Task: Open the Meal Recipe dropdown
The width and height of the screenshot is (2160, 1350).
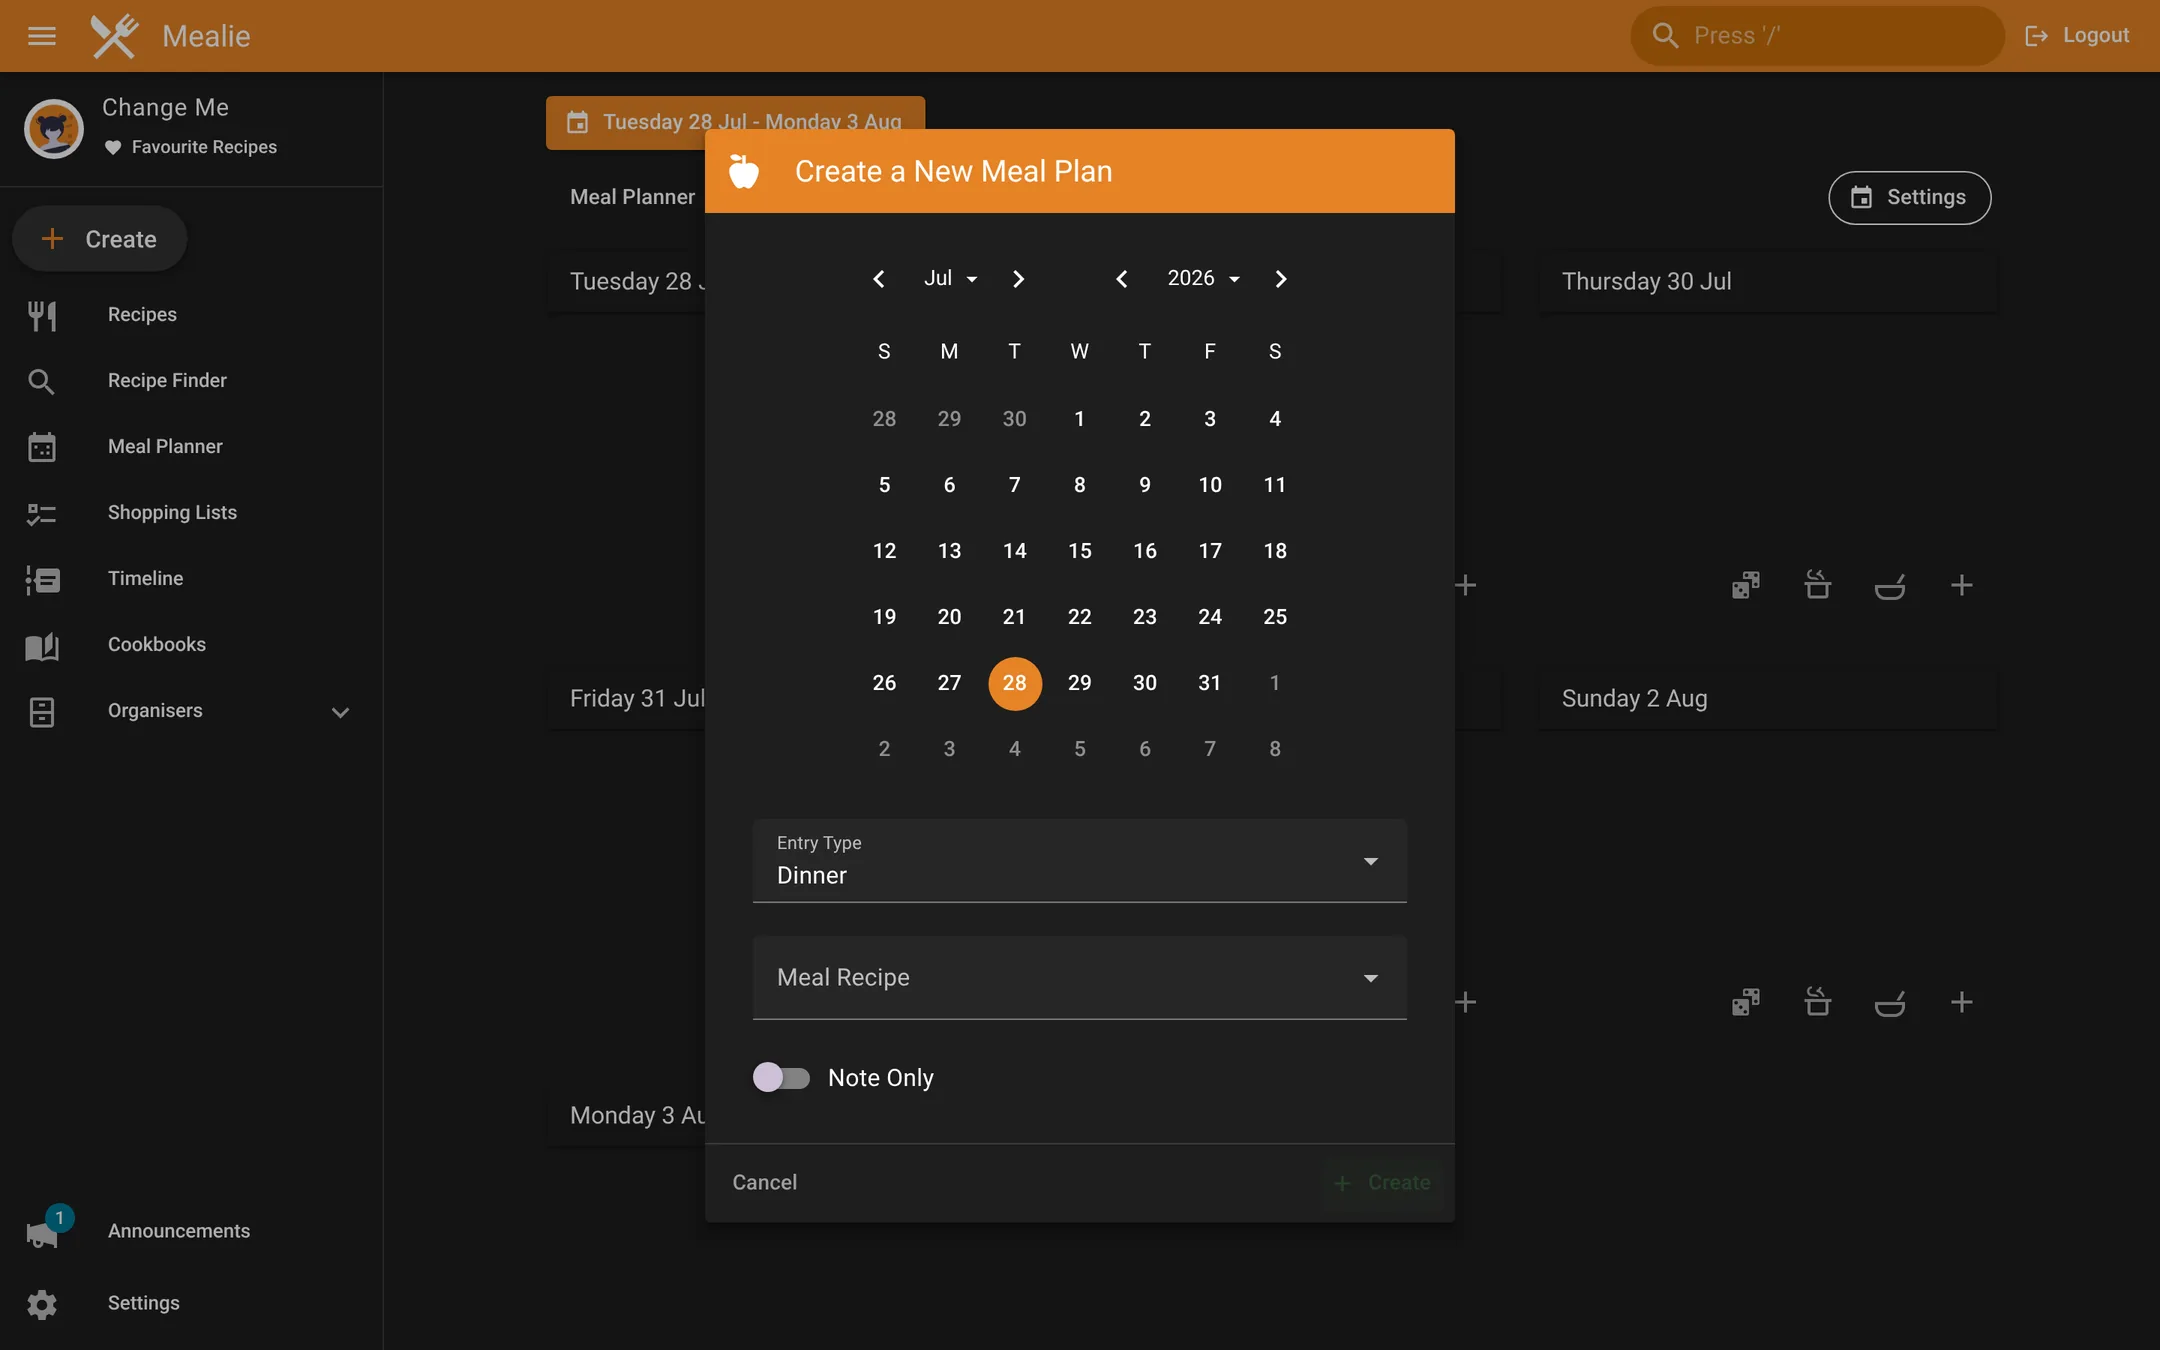Action: tap(1080, 978)
